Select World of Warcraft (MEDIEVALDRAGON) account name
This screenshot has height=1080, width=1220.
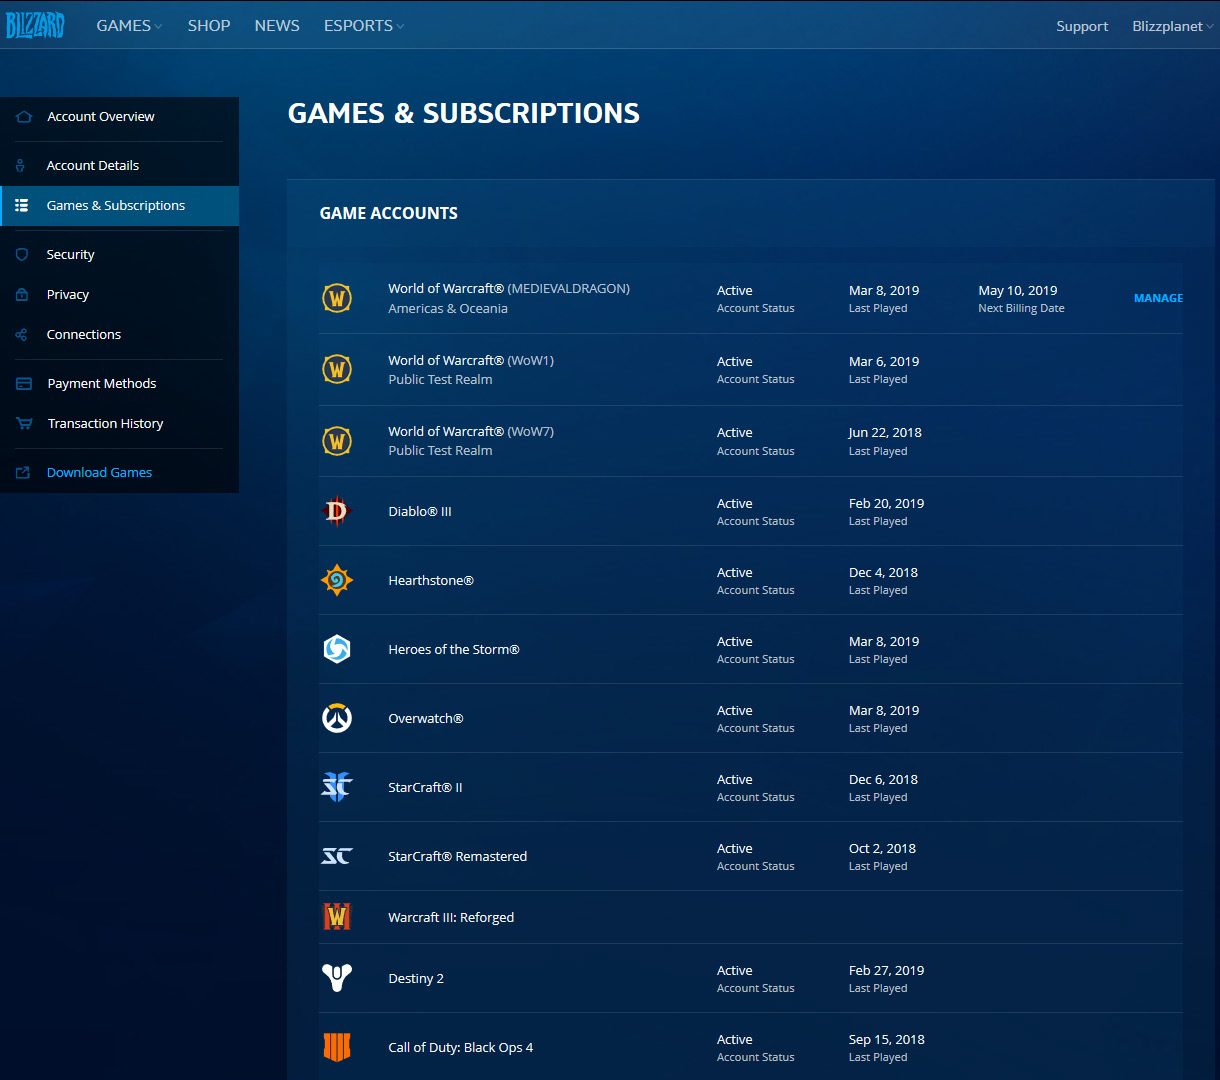(509, 289)
